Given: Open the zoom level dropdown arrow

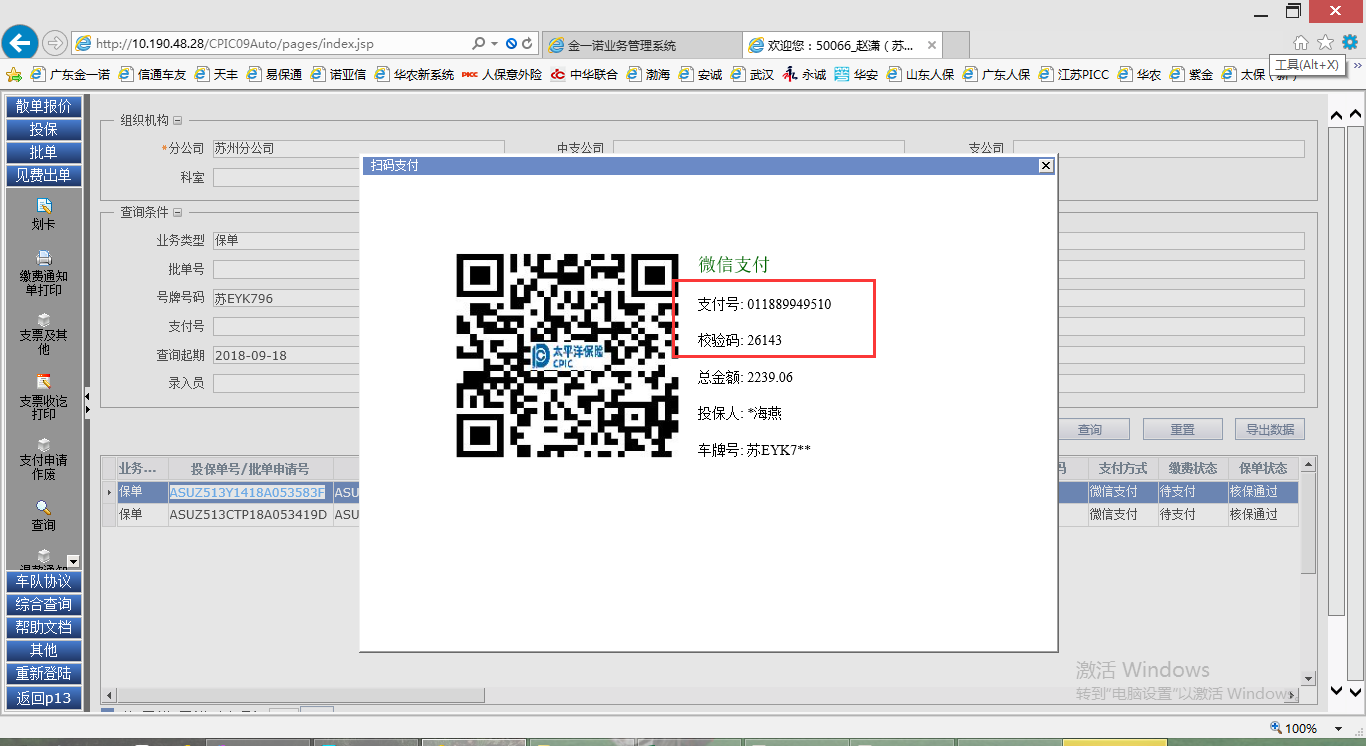Looking at the screenshot, I should [1340, 728].
